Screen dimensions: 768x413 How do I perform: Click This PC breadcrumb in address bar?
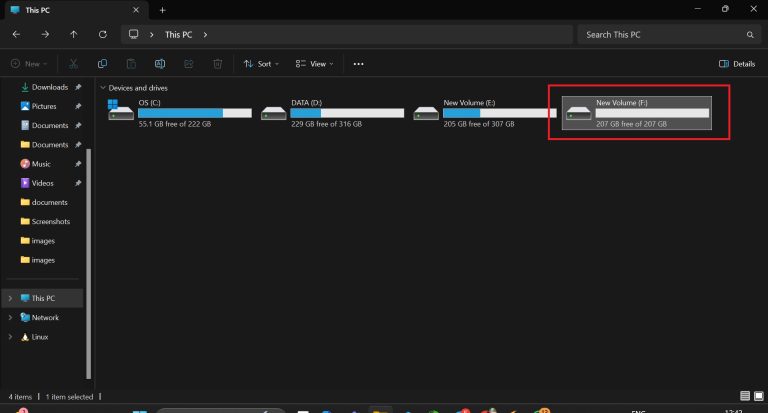178,35
